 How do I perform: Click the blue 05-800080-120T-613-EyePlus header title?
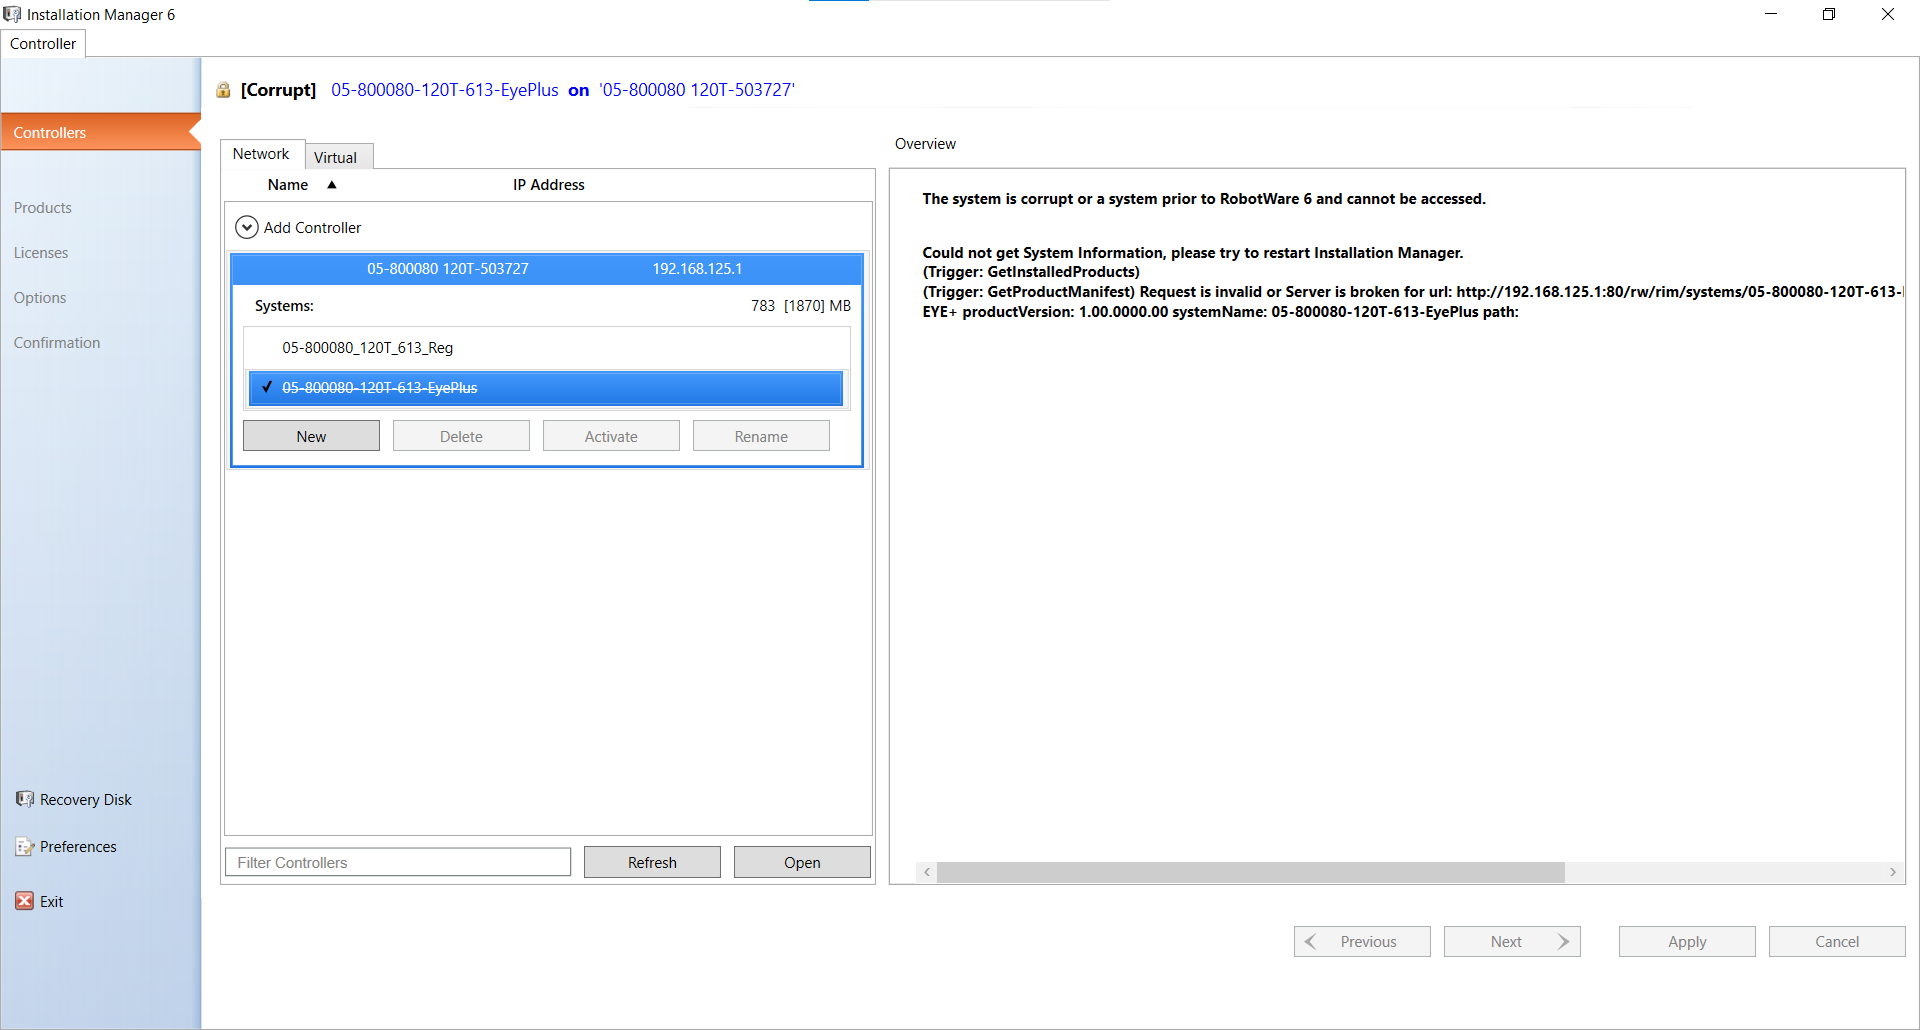(445, 90)
